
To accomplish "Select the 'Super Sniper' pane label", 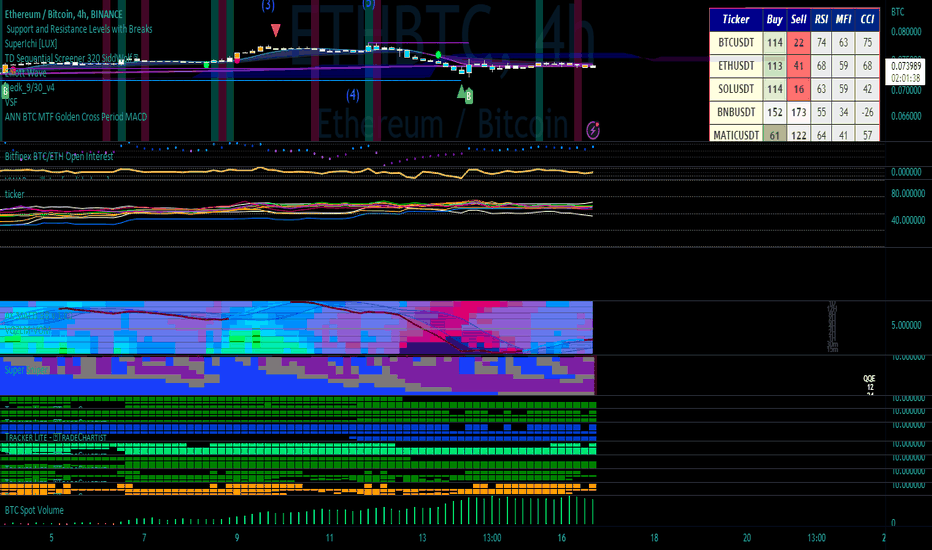I will [27, 370].
